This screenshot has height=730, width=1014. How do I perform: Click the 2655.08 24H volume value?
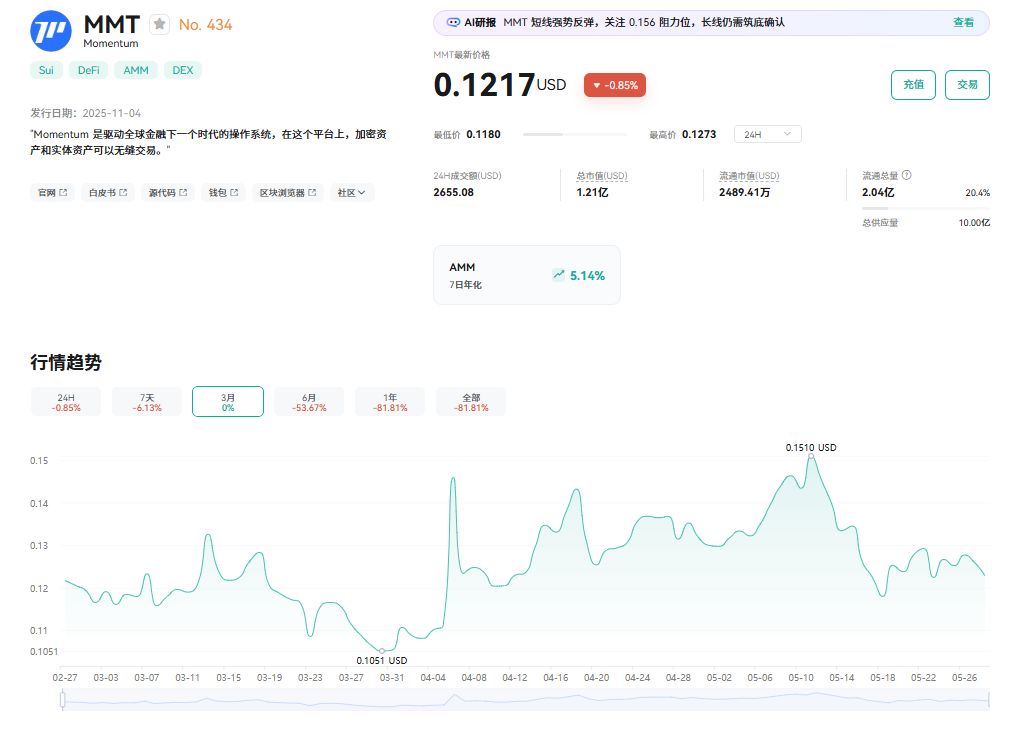click(x=453, y=192)
